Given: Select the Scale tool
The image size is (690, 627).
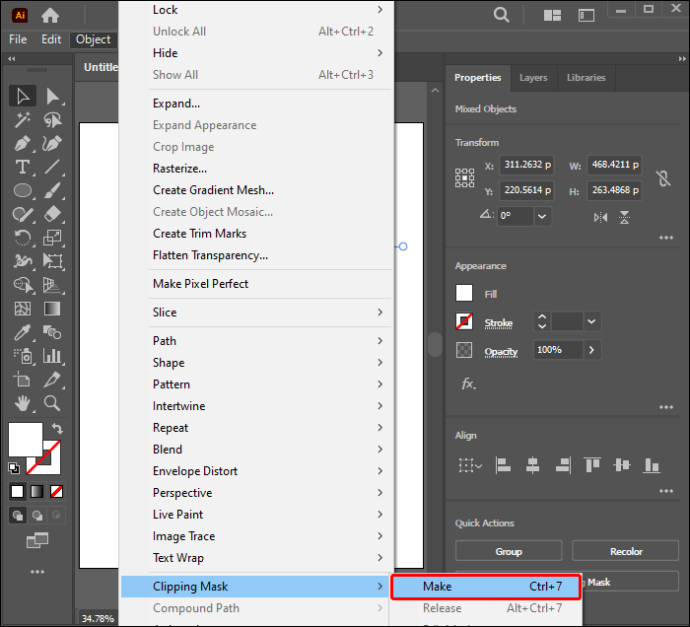Looking at the screenshot, I should (52, 238).
